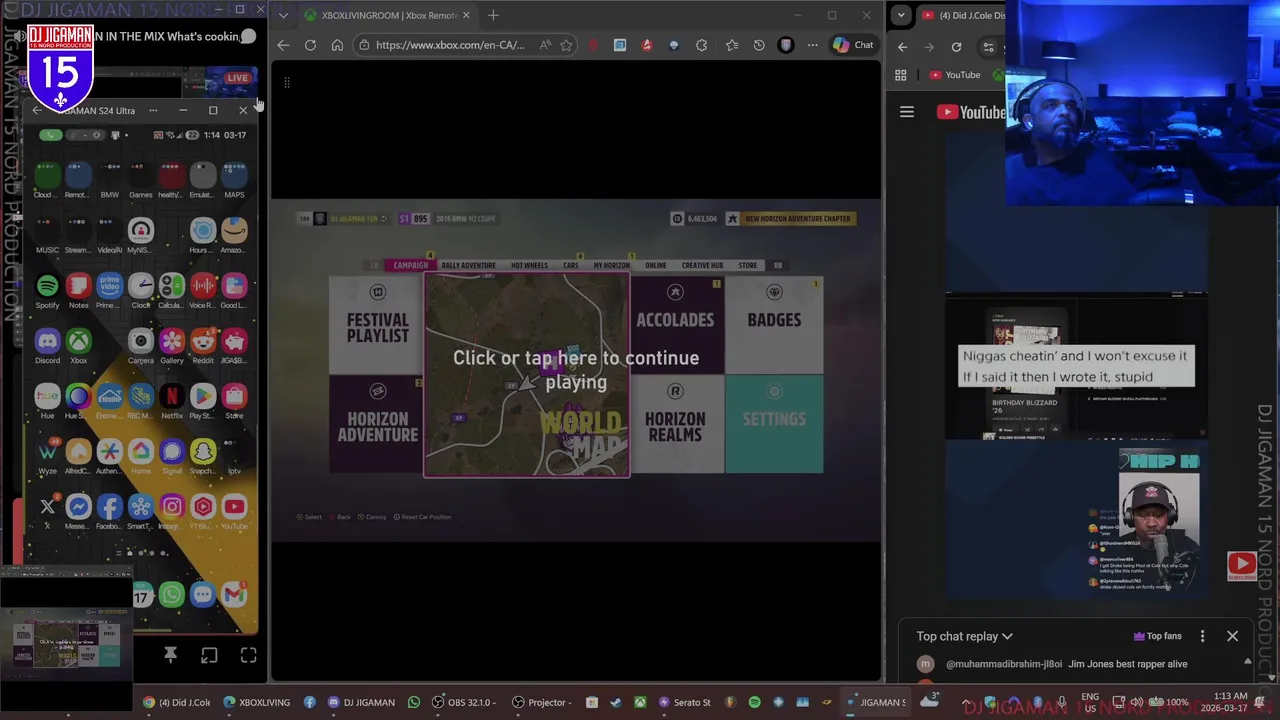The width and height of the screenshot is (1280, 720).
Task: Add the Xbox page to favorites
Action: coord(566,45)
